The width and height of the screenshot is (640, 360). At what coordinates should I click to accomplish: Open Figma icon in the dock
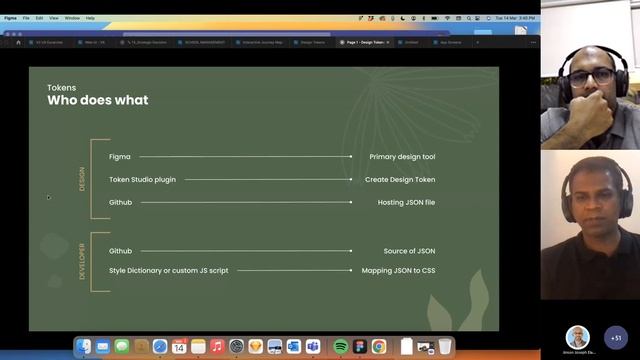click(x=360, y=347)
